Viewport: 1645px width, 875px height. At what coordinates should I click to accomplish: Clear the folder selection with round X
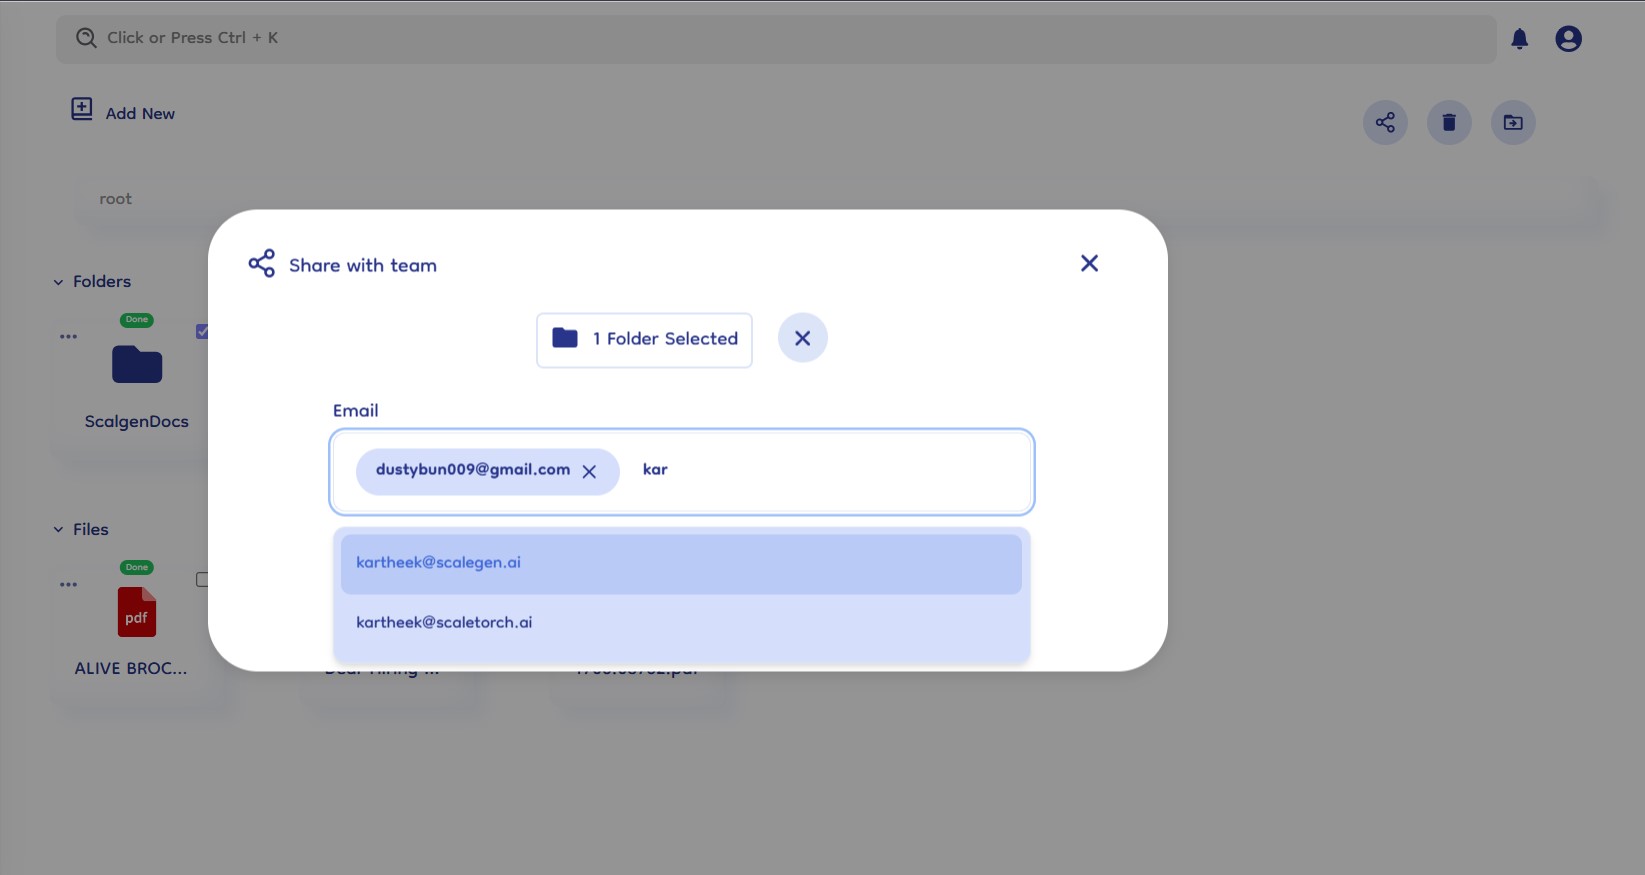802,338
